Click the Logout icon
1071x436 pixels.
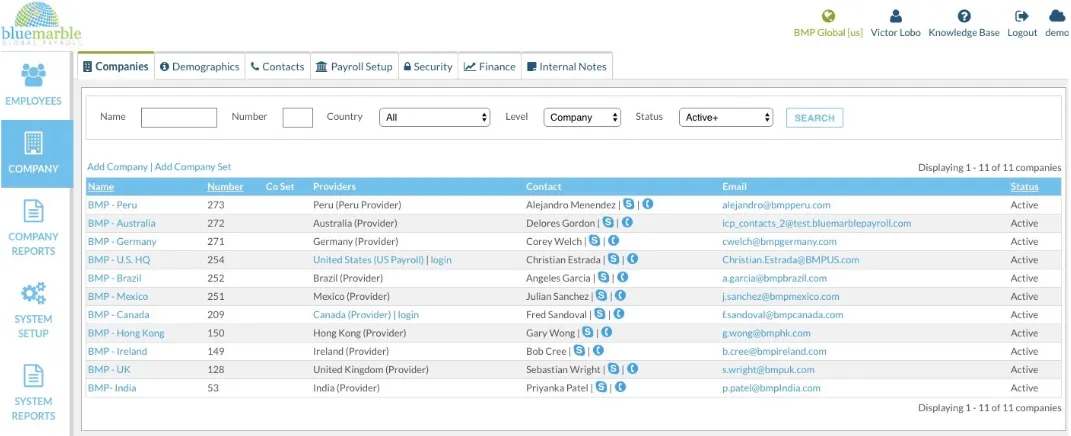pyautogui.click(x=1022, y=16)
